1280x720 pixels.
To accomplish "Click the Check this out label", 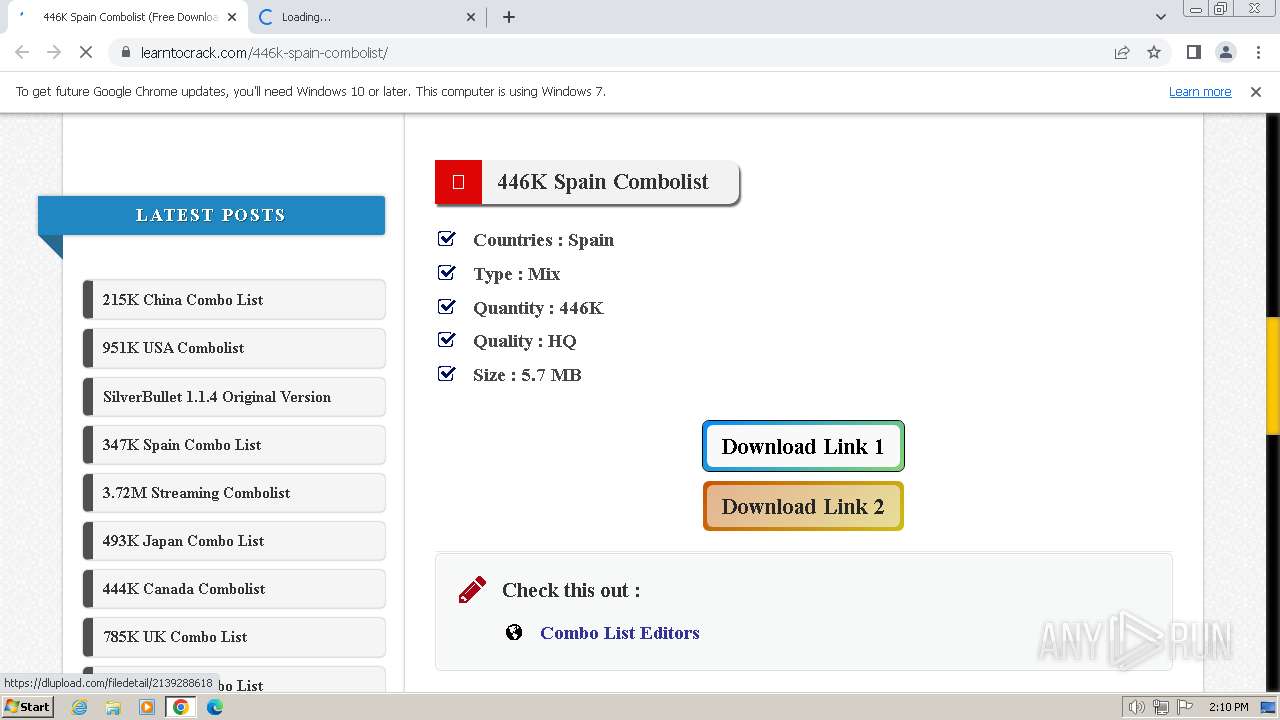I will tap(571, 590).
